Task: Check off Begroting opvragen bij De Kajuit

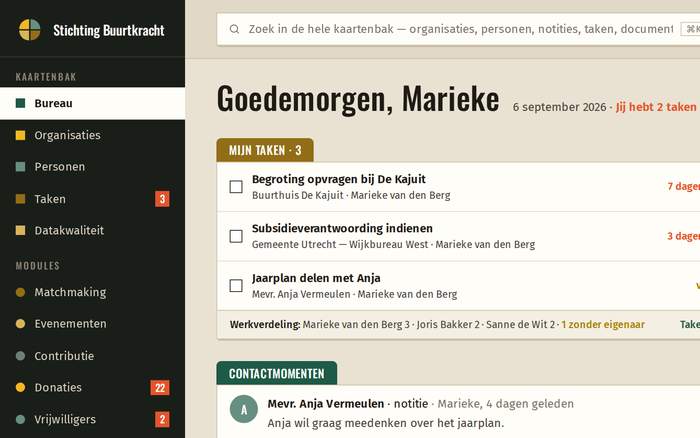Action: 236,187
